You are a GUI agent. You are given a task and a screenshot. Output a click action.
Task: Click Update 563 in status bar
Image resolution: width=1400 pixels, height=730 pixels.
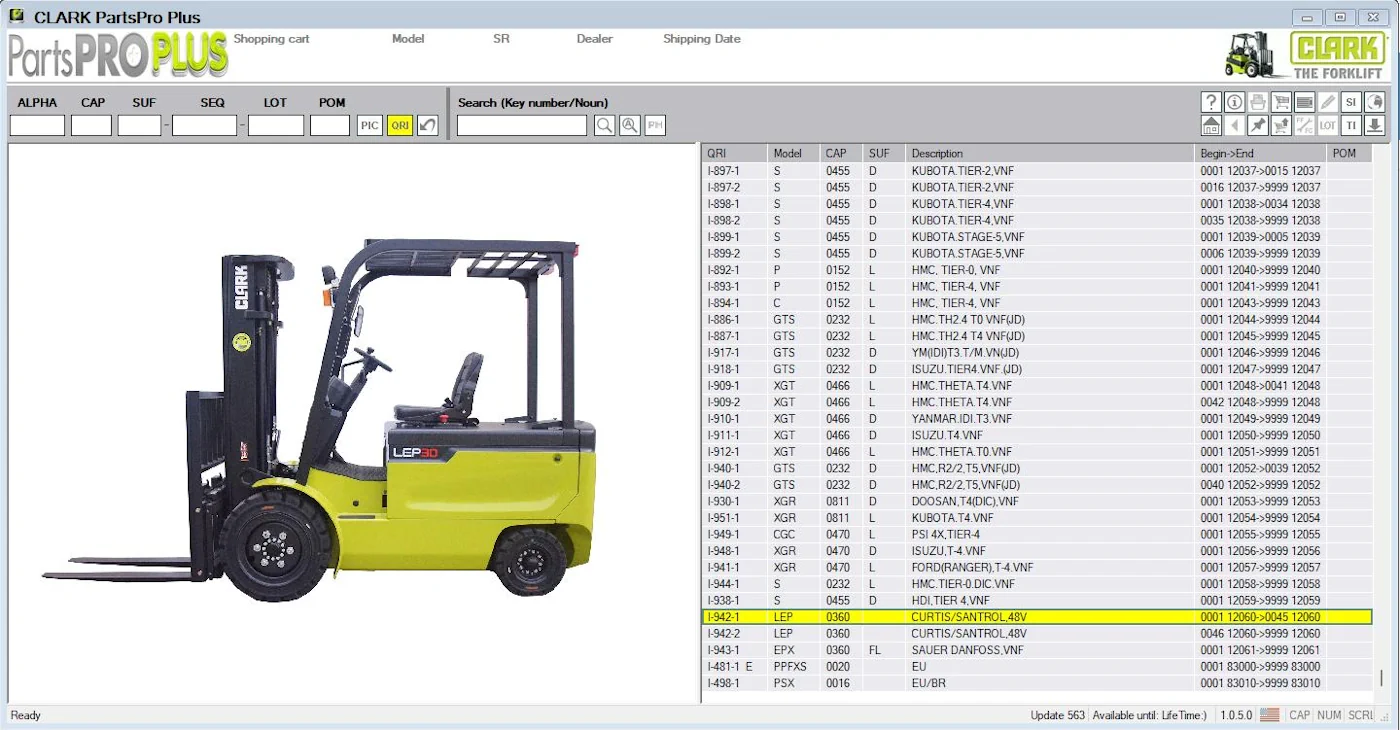point(1057,715)
